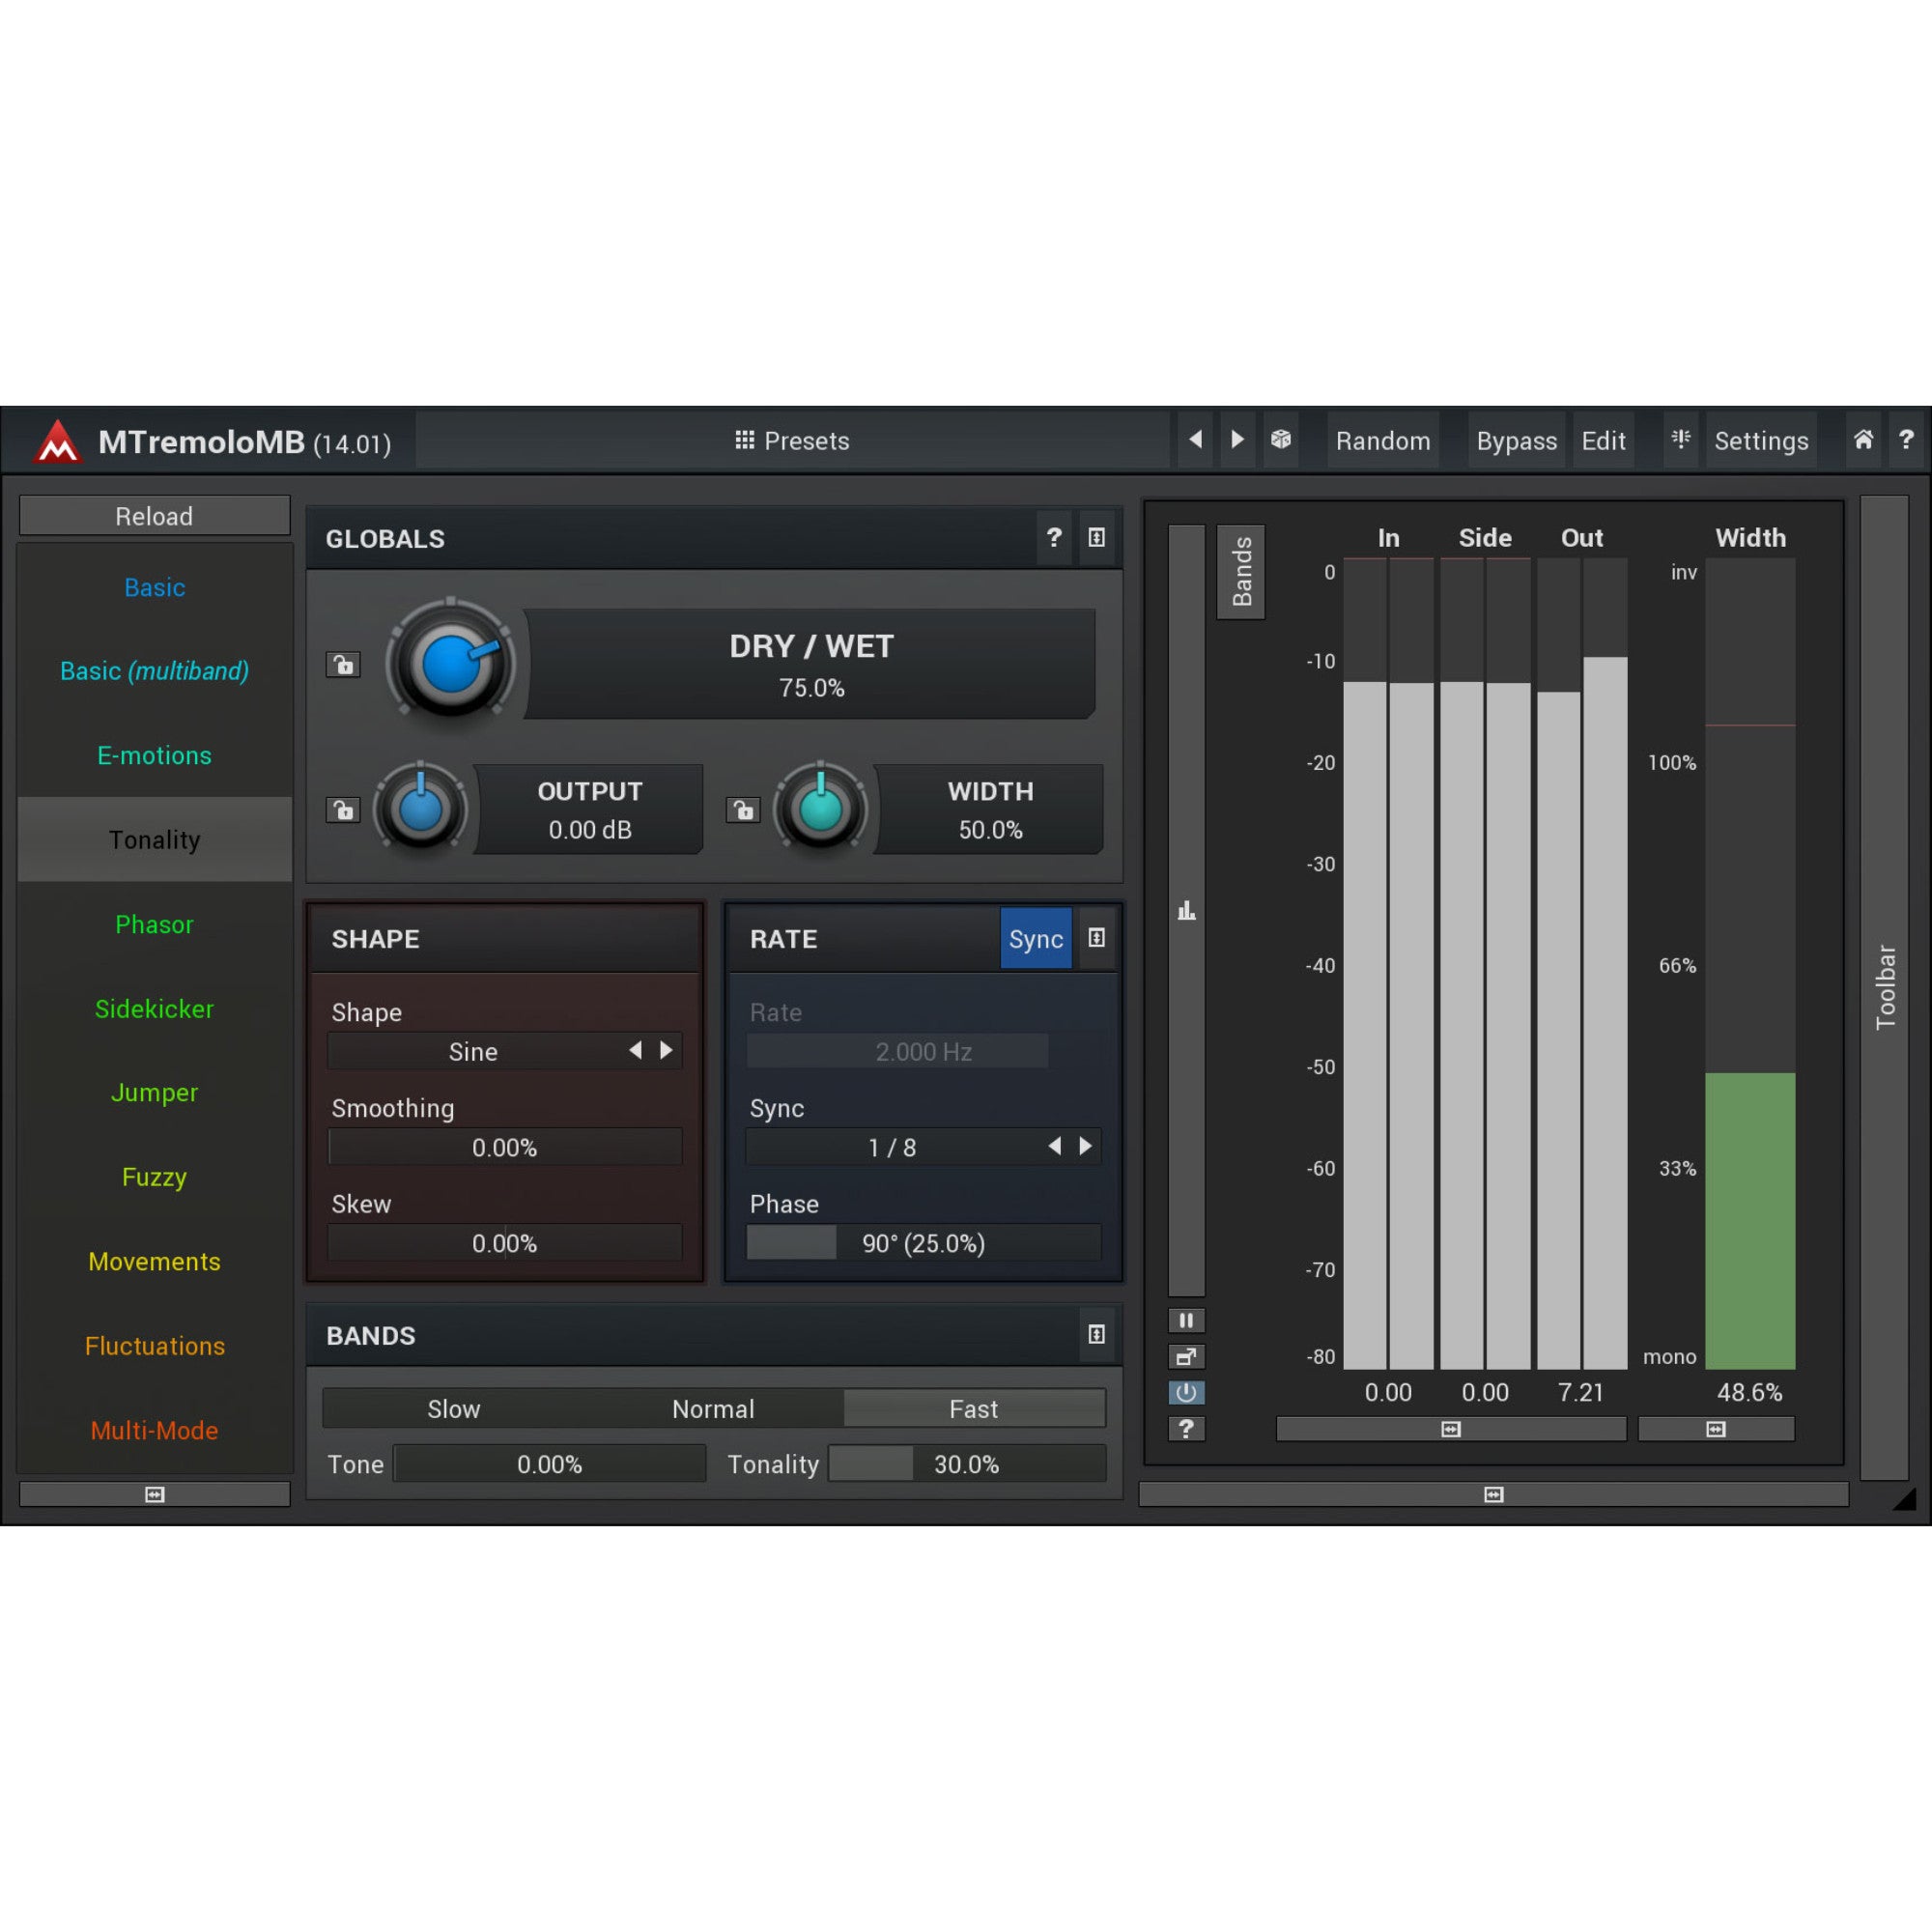Toggle the meter power button

point(1187,1393)
